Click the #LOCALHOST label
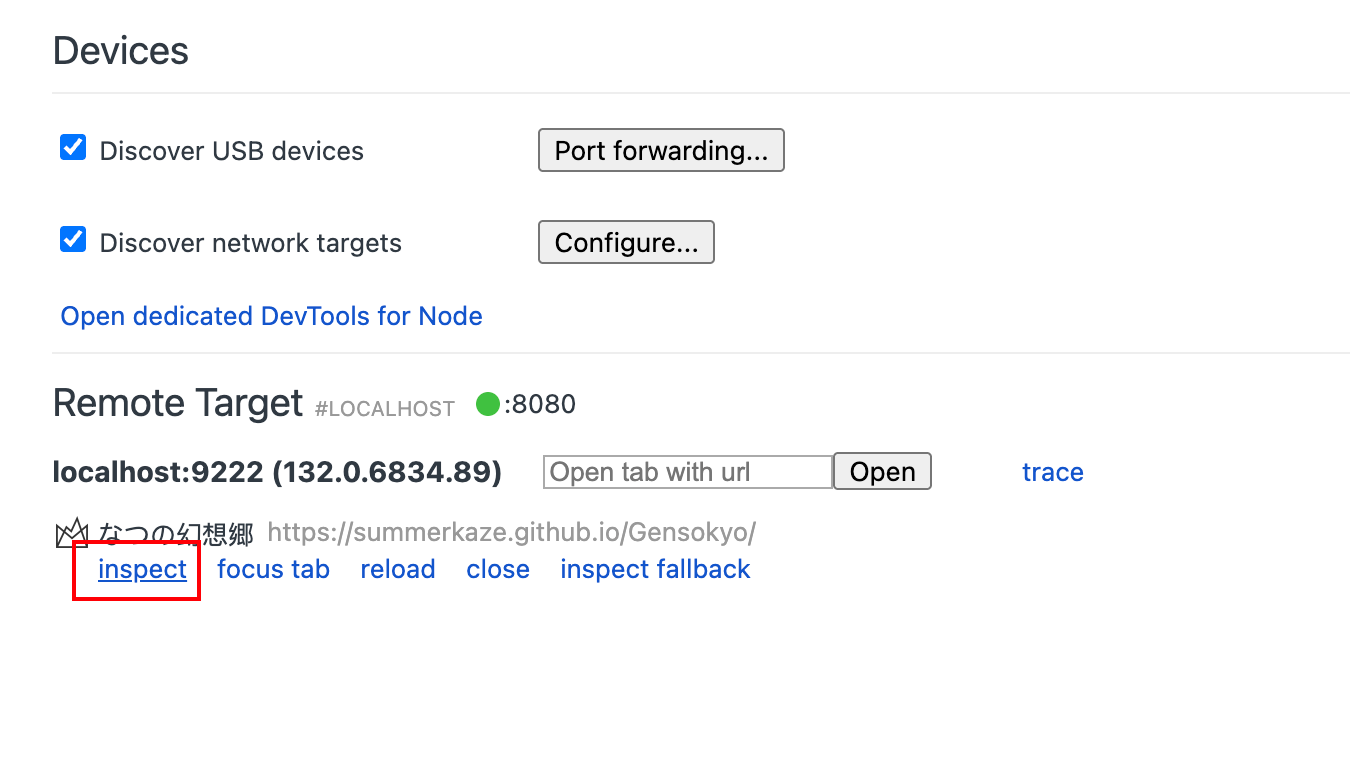This screenshot has height=770, width=1350. [x=384, y=408]
